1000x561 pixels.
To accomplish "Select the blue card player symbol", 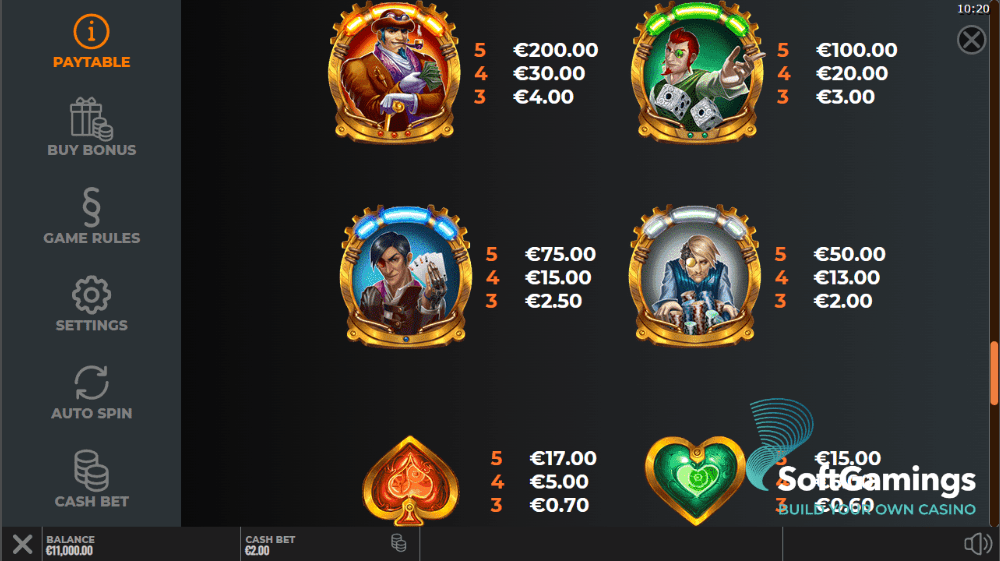I will pos(406,276).
